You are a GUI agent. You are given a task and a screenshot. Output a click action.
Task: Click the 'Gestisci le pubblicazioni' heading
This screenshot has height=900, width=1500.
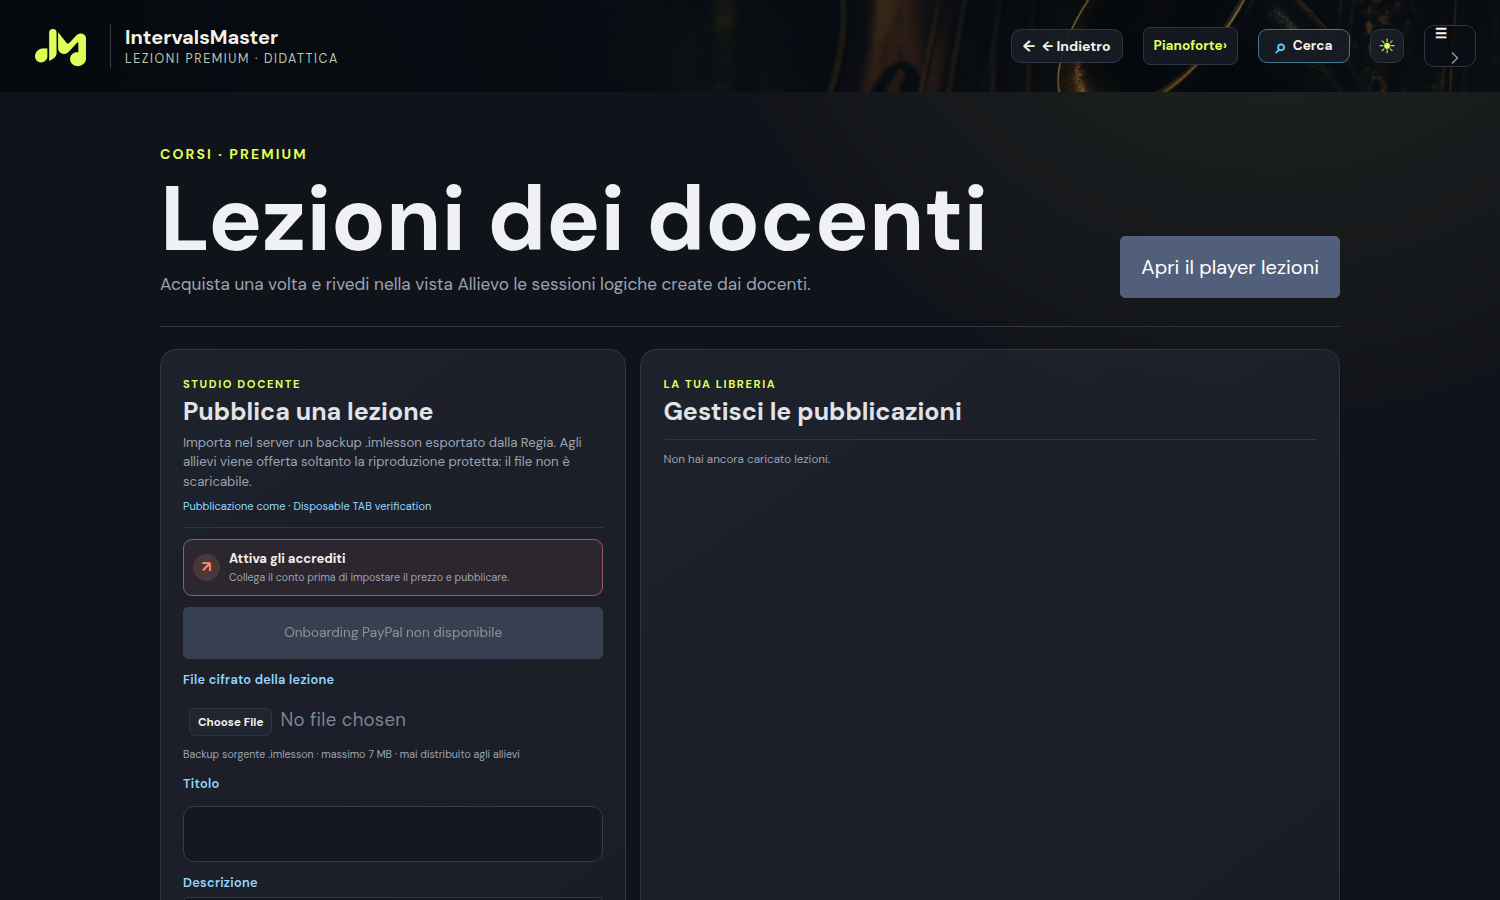(812, 411)
